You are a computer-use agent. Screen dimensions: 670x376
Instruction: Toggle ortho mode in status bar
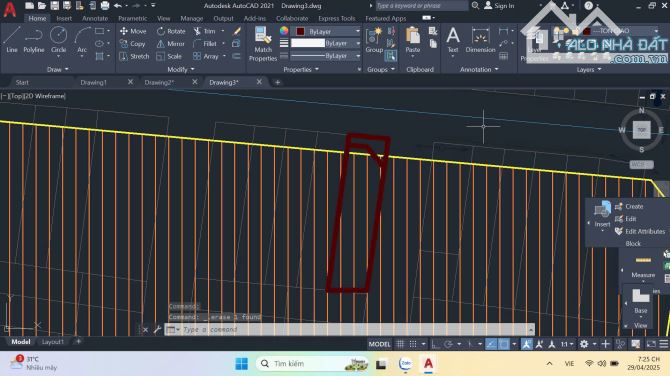pos(435,344)
